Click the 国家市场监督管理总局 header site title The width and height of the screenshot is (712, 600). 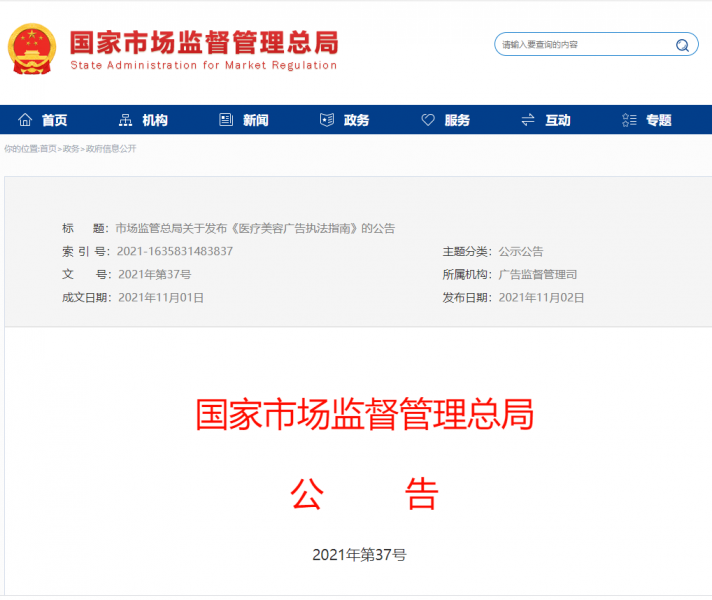[204, 42]
